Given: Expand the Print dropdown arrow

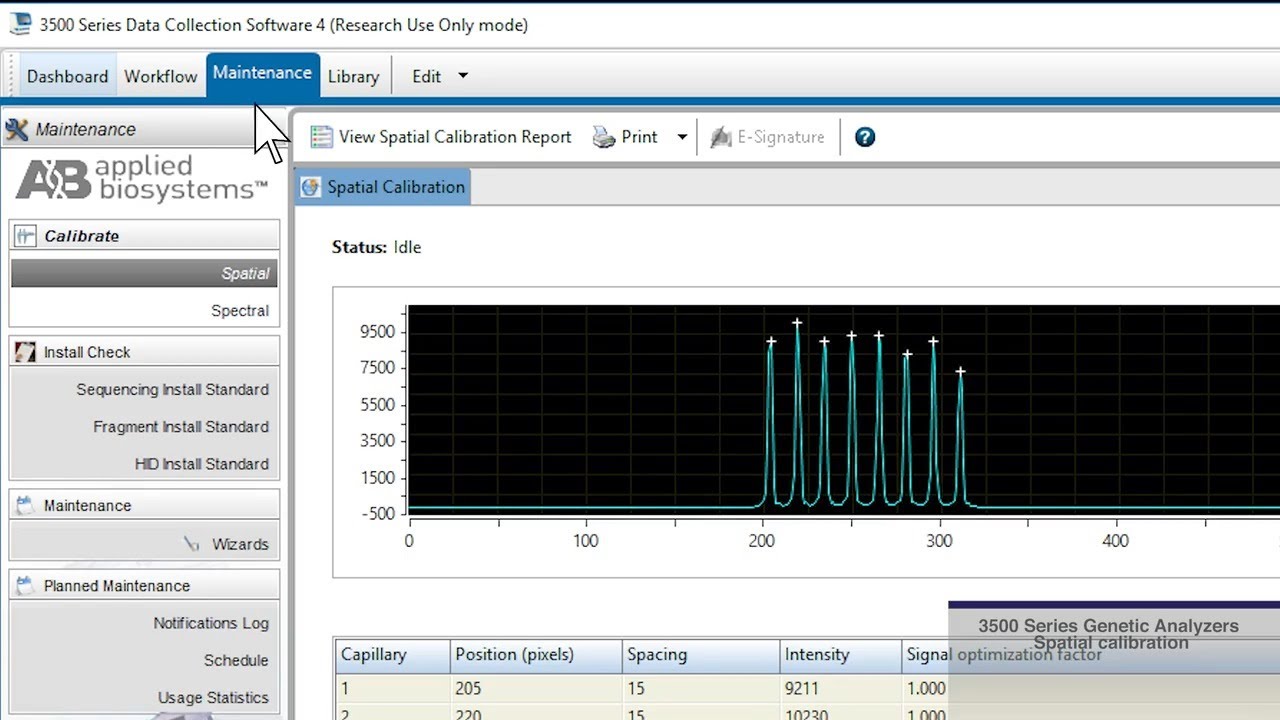Looking at the screenshot, I should click(682, 137).
